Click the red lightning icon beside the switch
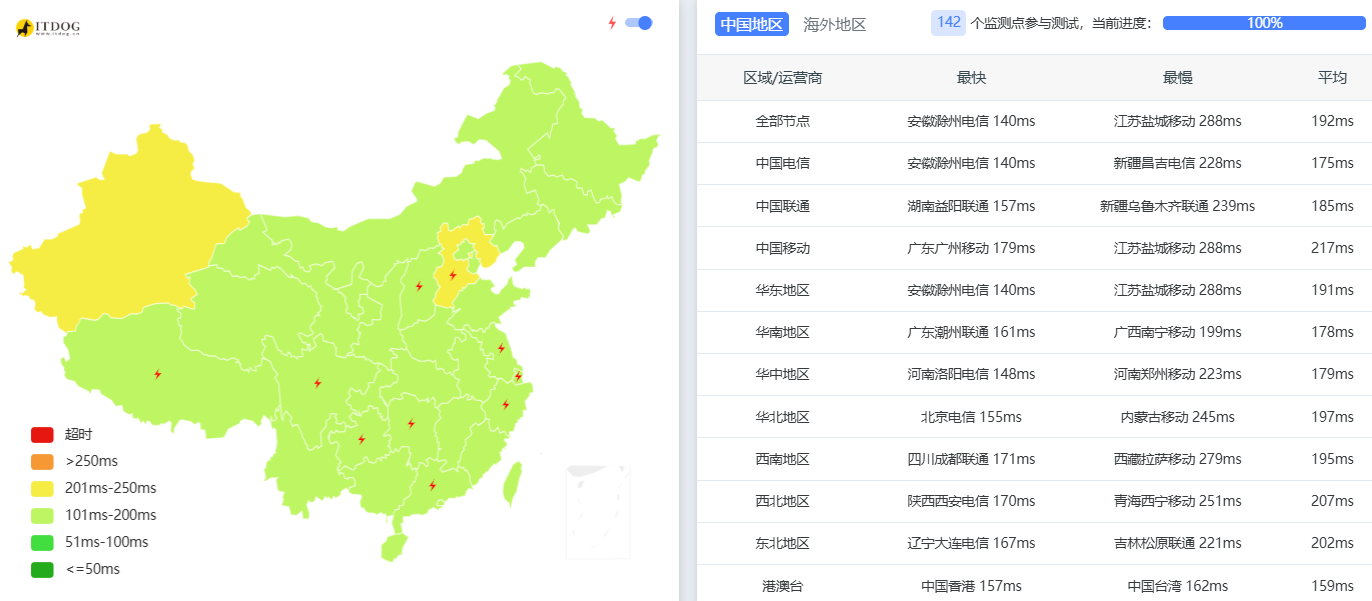 point(612,23)
